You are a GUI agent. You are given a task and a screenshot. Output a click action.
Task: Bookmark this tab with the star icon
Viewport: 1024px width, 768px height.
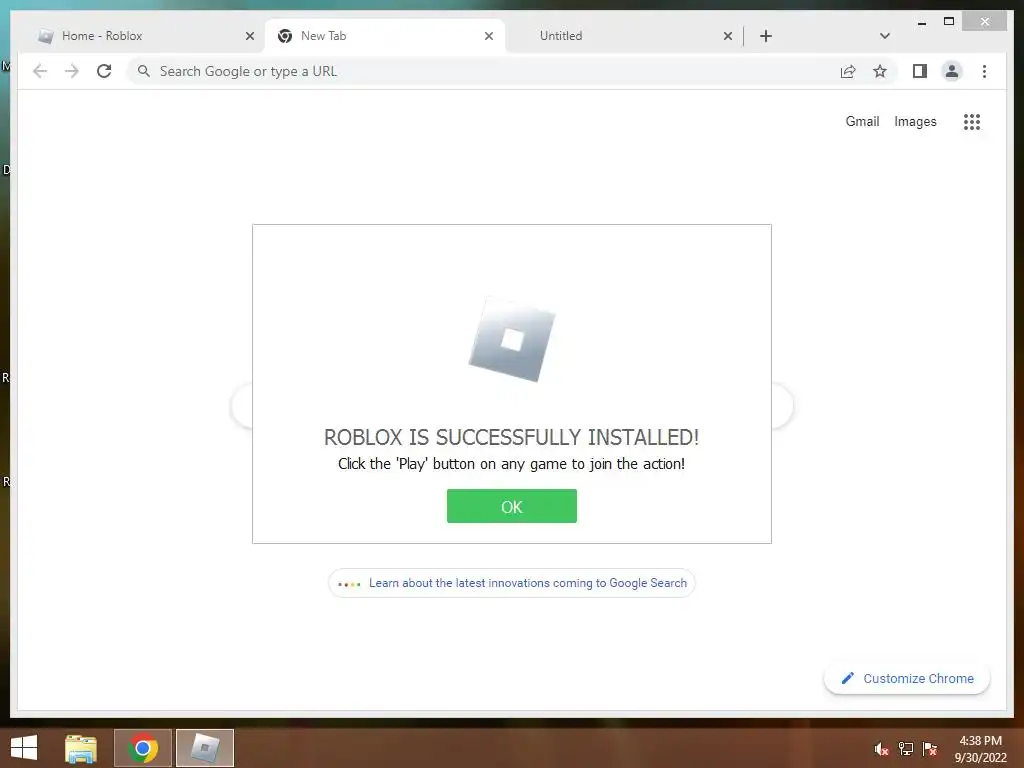click(x=880, y=71)
